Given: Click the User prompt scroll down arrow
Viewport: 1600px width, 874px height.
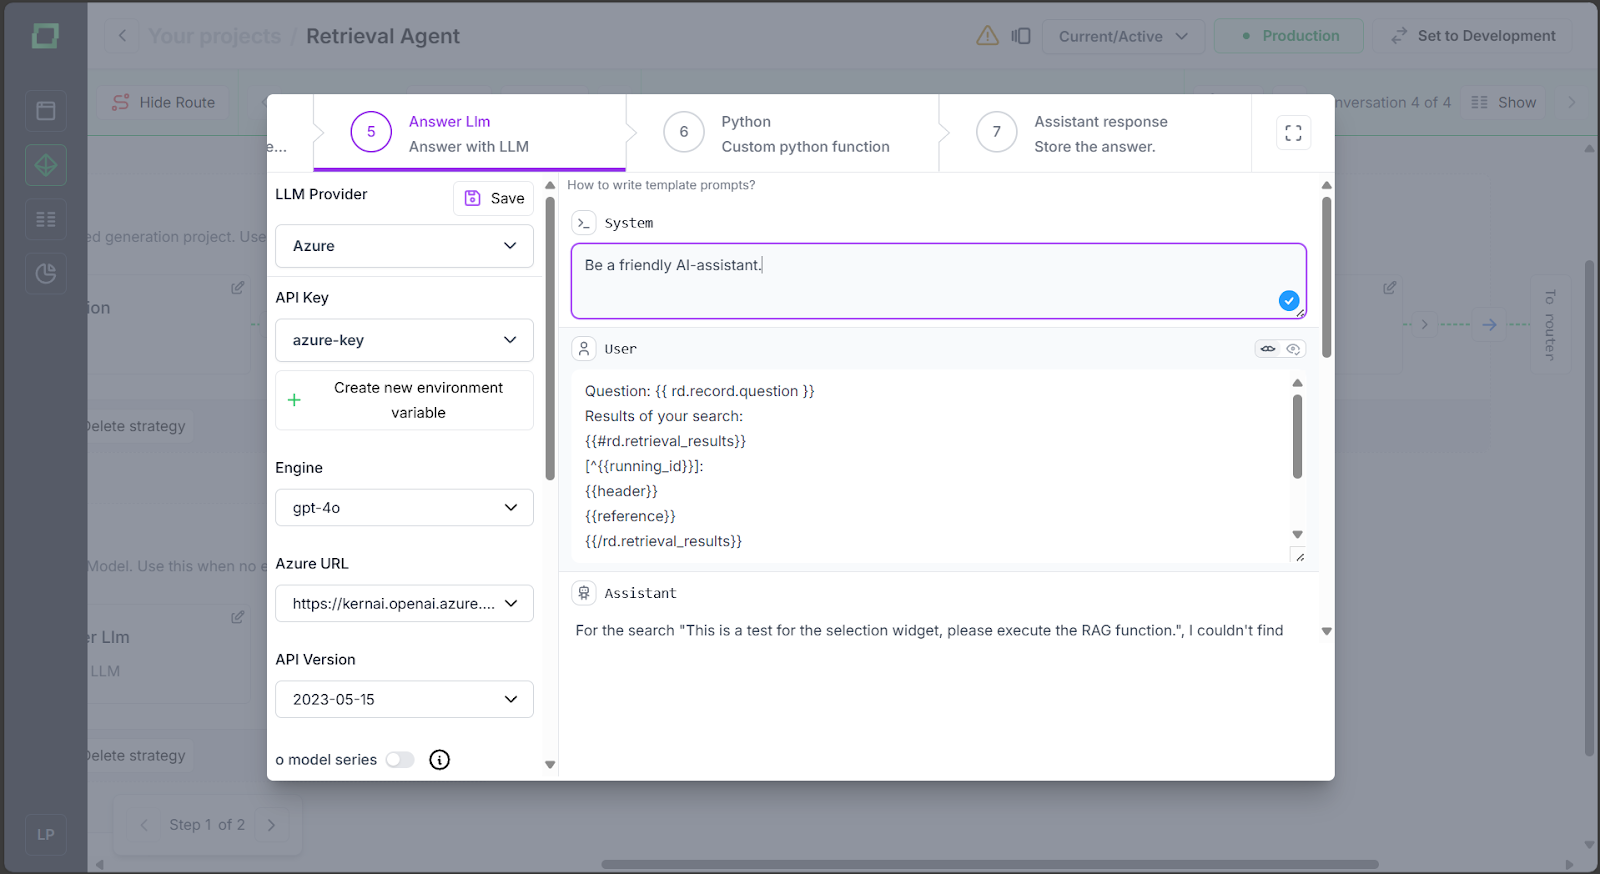Looking at the screenshot, I should [x=1297, y=535].
